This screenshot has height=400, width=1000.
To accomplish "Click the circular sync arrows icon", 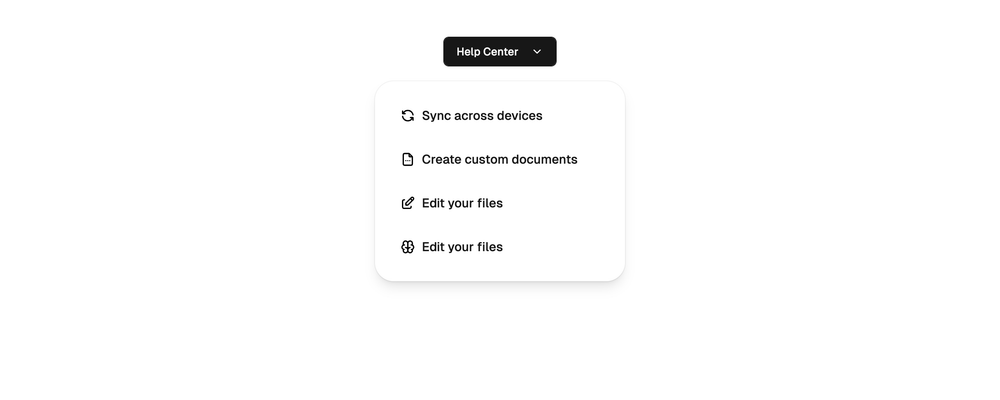I will (408, 115).
